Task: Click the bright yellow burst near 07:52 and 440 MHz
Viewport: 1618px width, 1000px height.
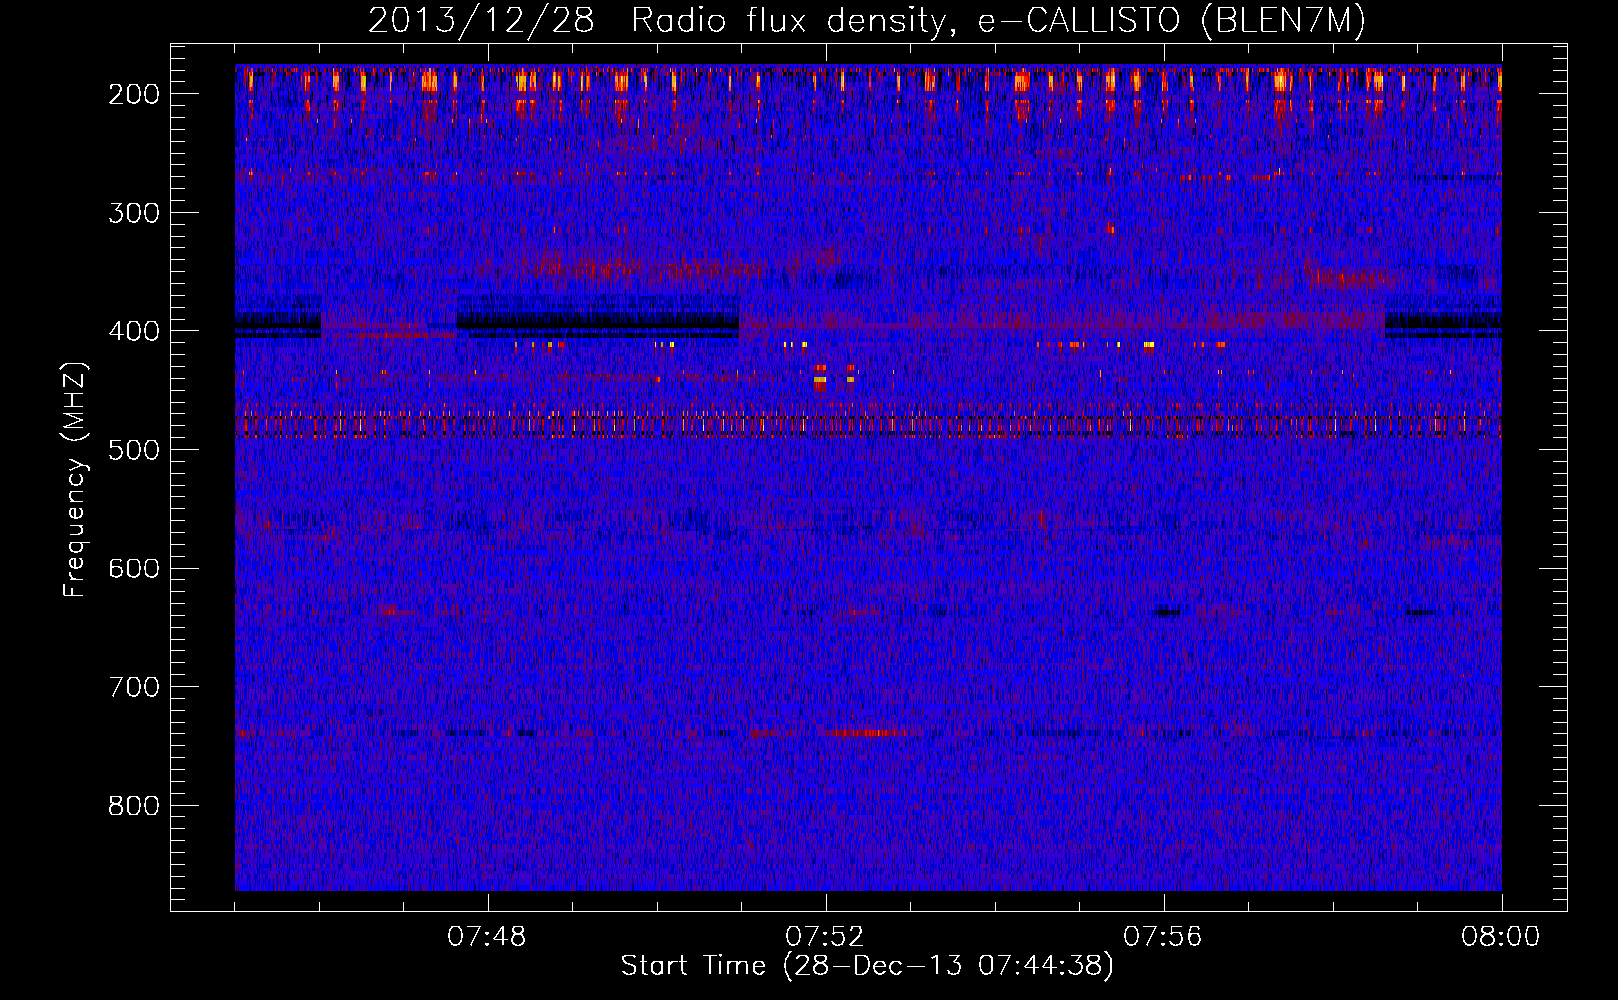Action: pyautogui.click(x=820, y=380)
